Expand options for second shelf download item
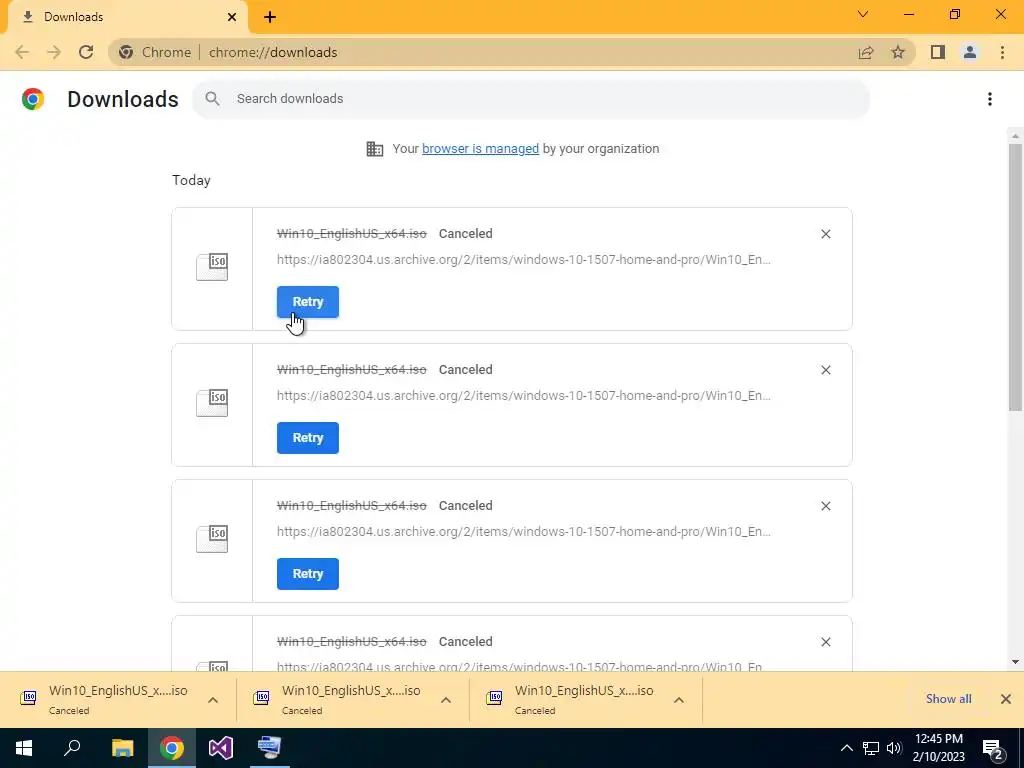The height and width of the screenshot is (768, 1024). point(446,699)
